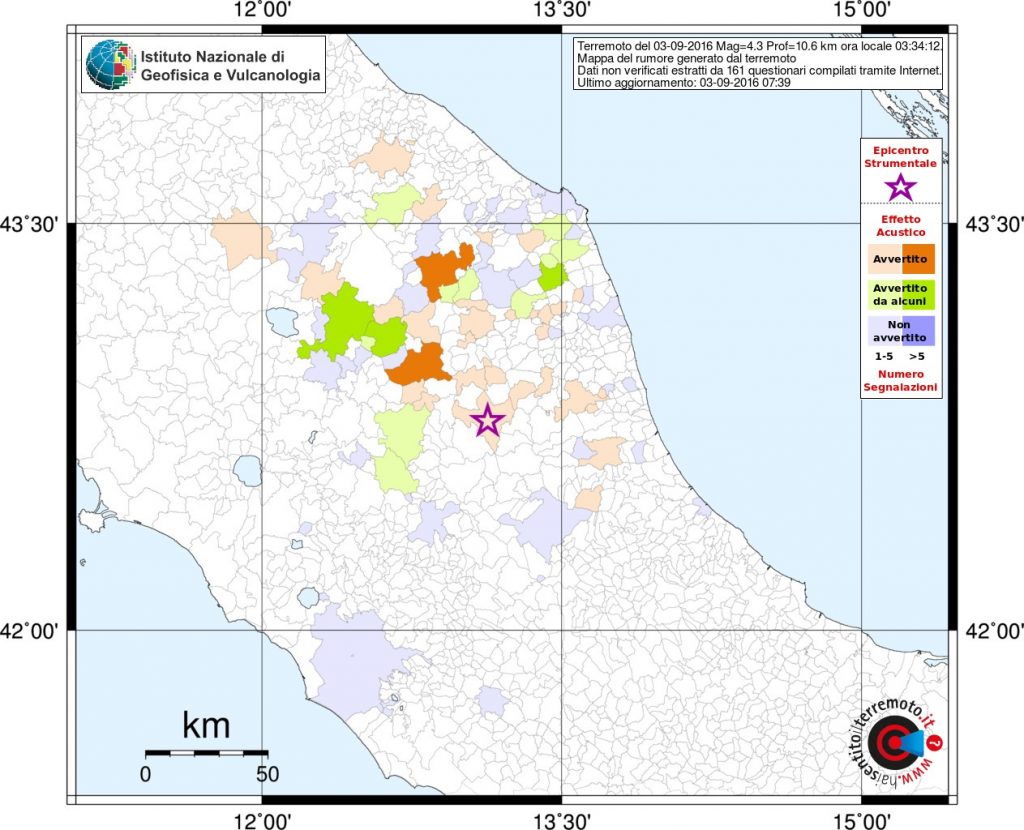This screenshot has height=830, width=1024.
Task: Click the top 15°00' longitude label
Action: click(862, 10)
